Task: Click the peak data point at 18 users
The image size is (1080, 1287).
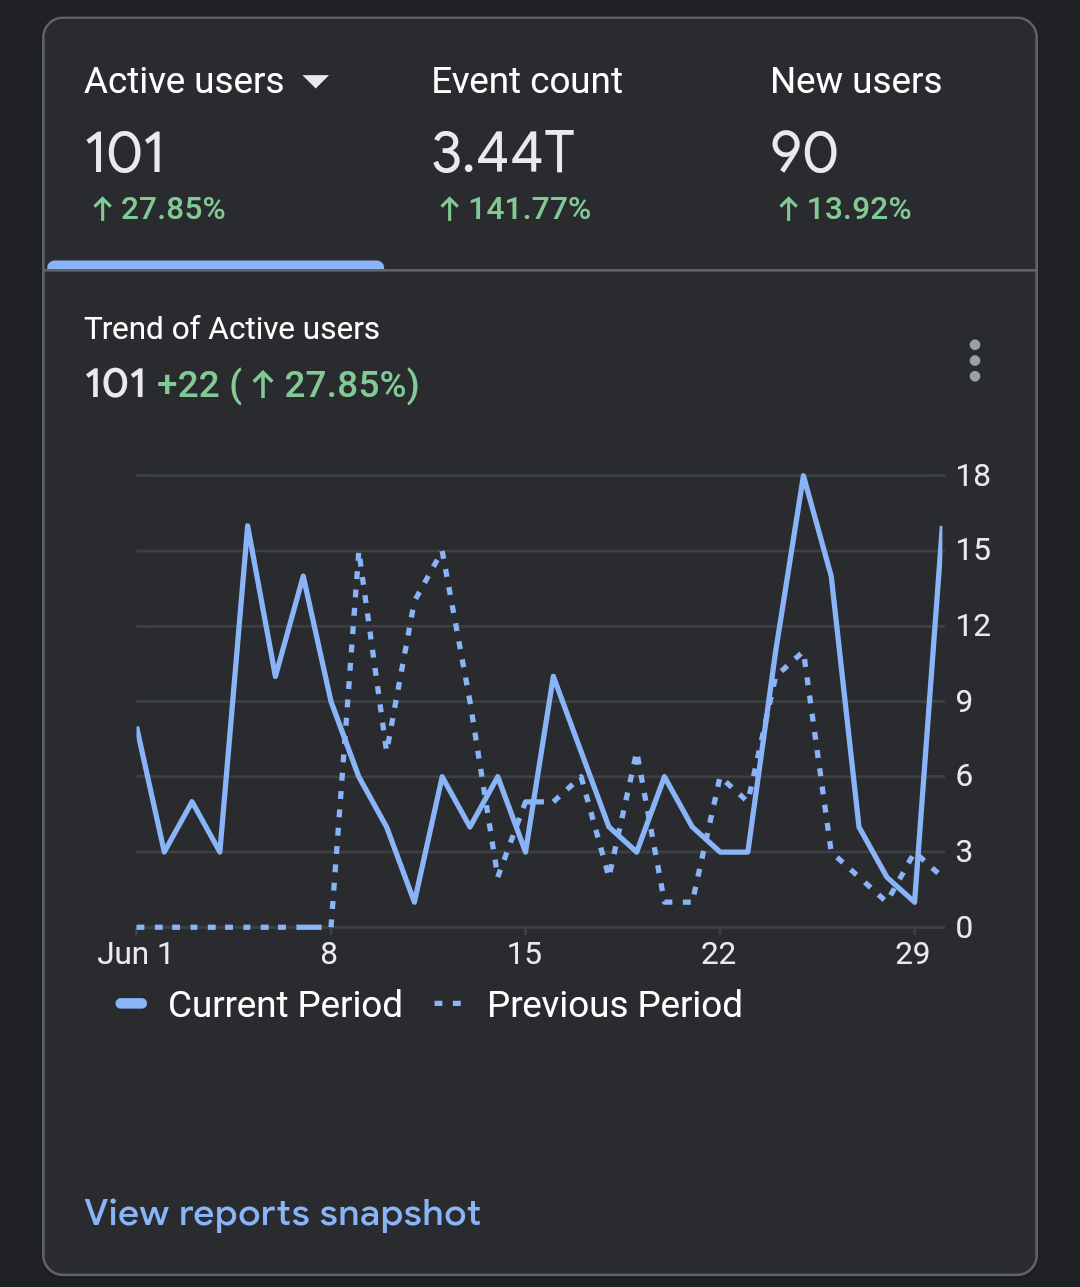Action: coord(803,476)
